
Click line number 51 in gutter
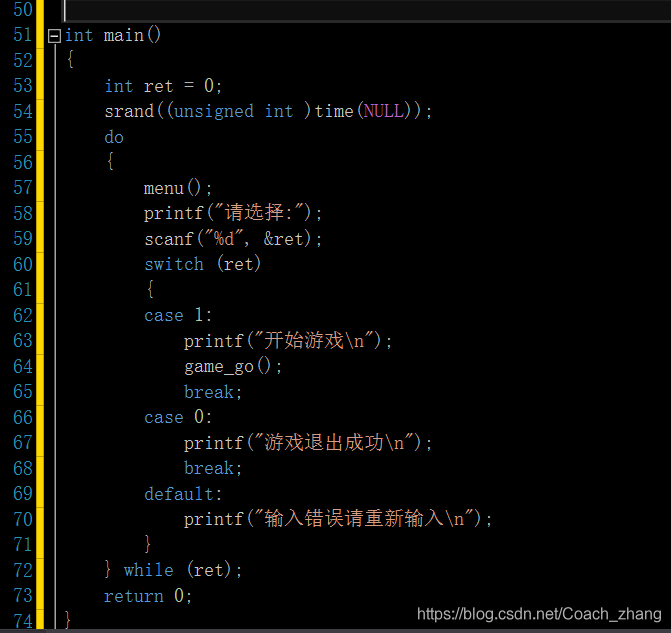point(23,35)
